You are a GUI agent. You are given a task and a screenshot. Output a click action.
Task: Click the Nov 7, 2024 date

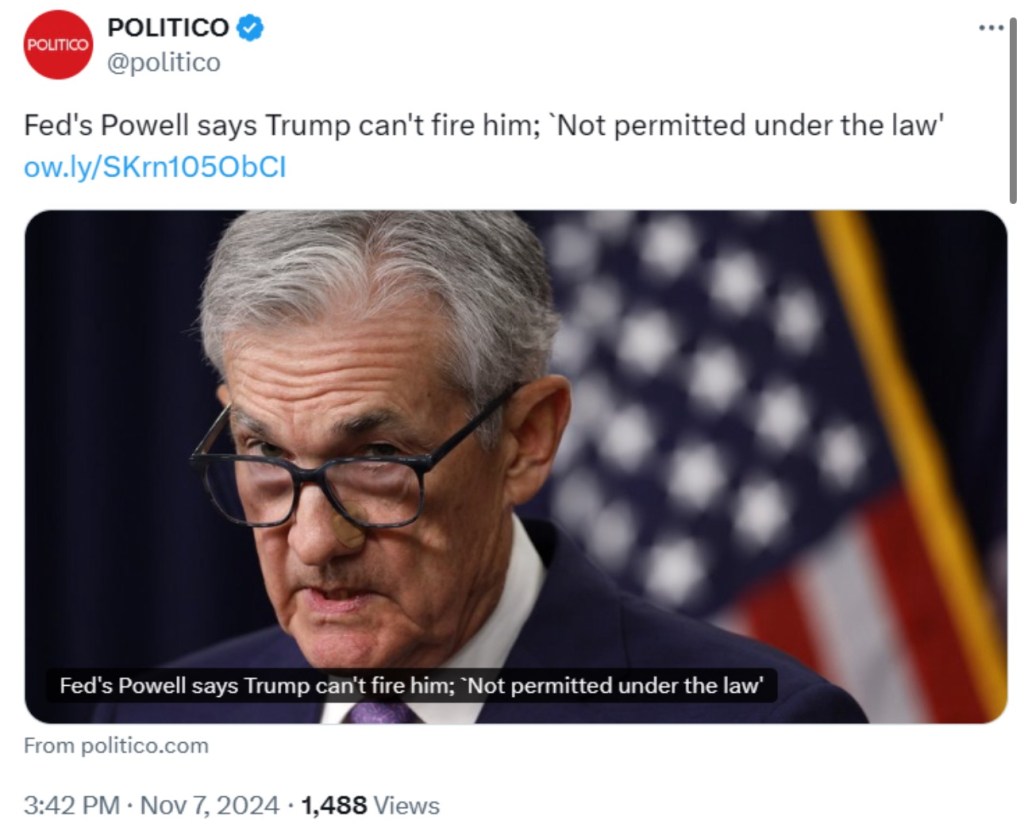pos(211,805)
